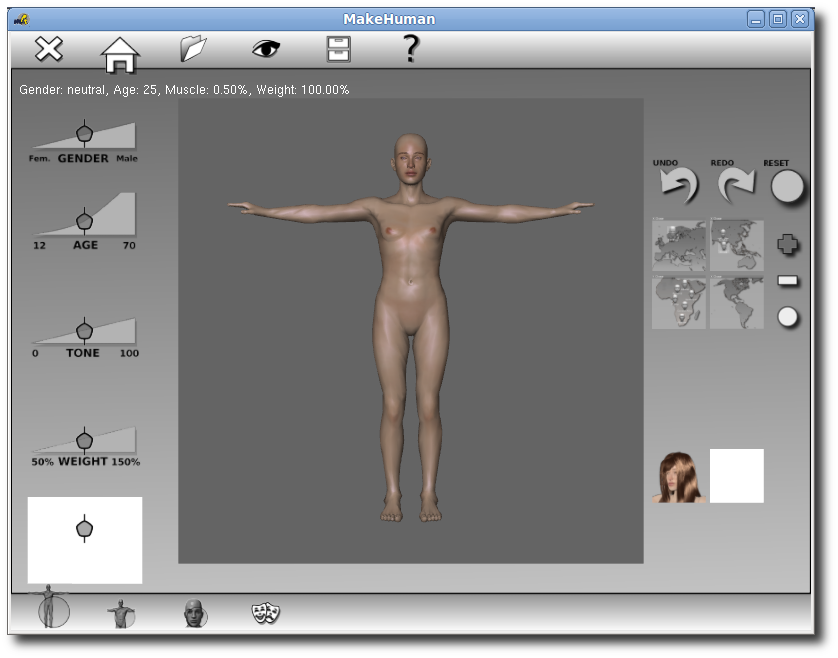The image size is (838, 658).
Task: Click the GENDER label
Action: tap(83, 158)
